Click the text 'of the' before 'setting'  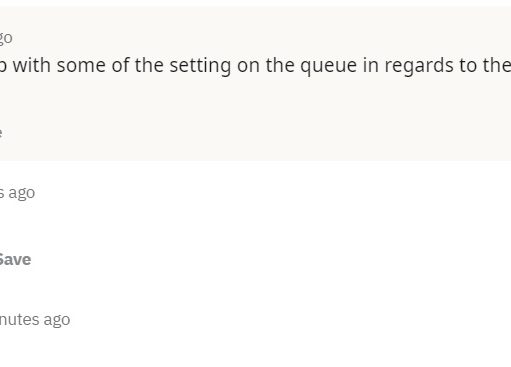pos(137,65)
